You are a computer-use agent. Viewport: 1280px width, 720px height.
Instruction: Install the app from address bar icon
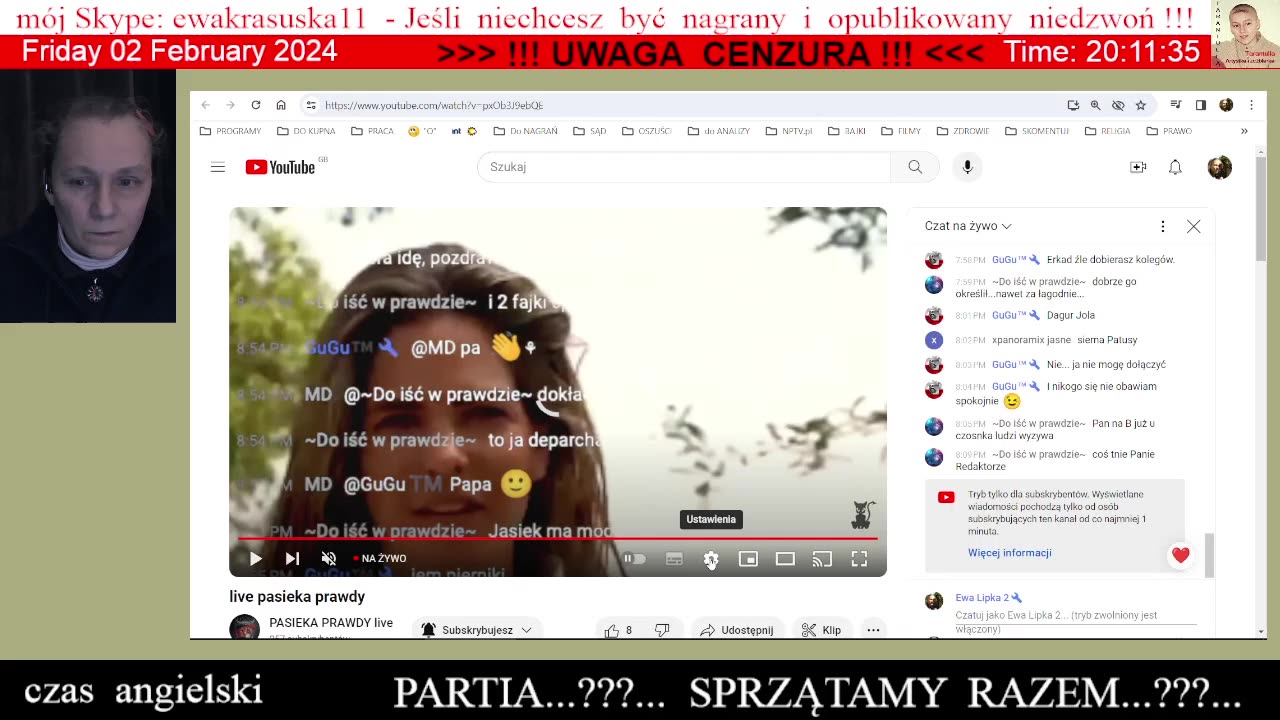pyautogui.click(x=1073, y=105)
